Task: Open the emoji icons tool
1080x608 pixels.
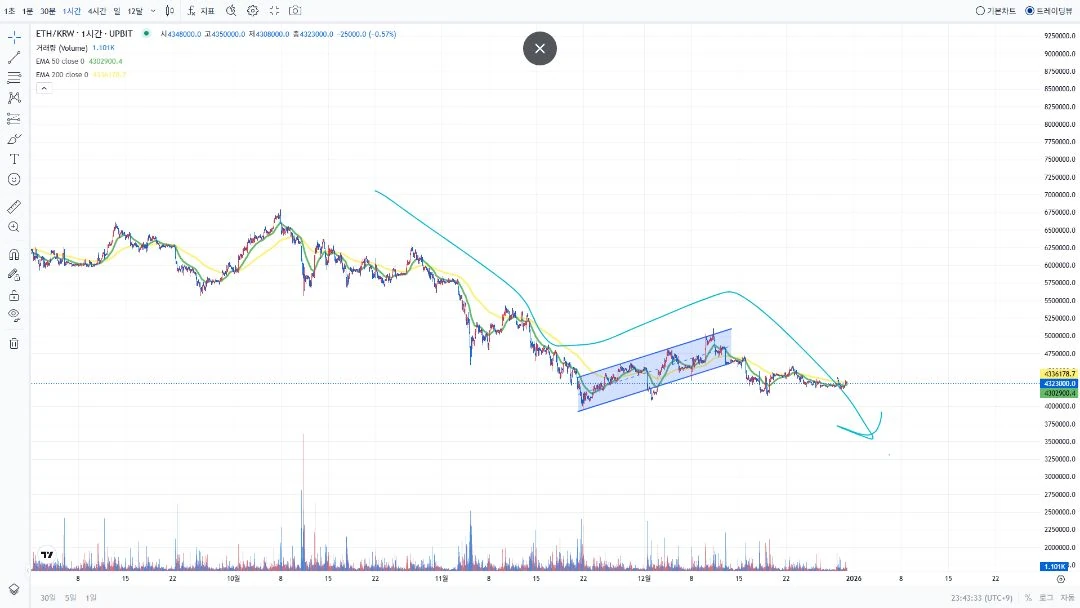Action: (14, 180)
